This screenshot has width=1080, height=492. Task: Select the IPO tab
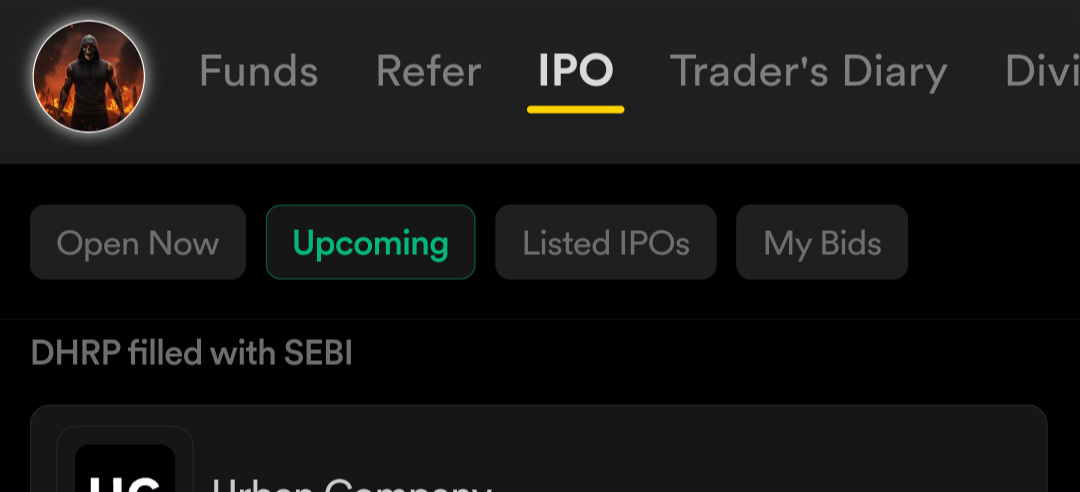(576, 71)
